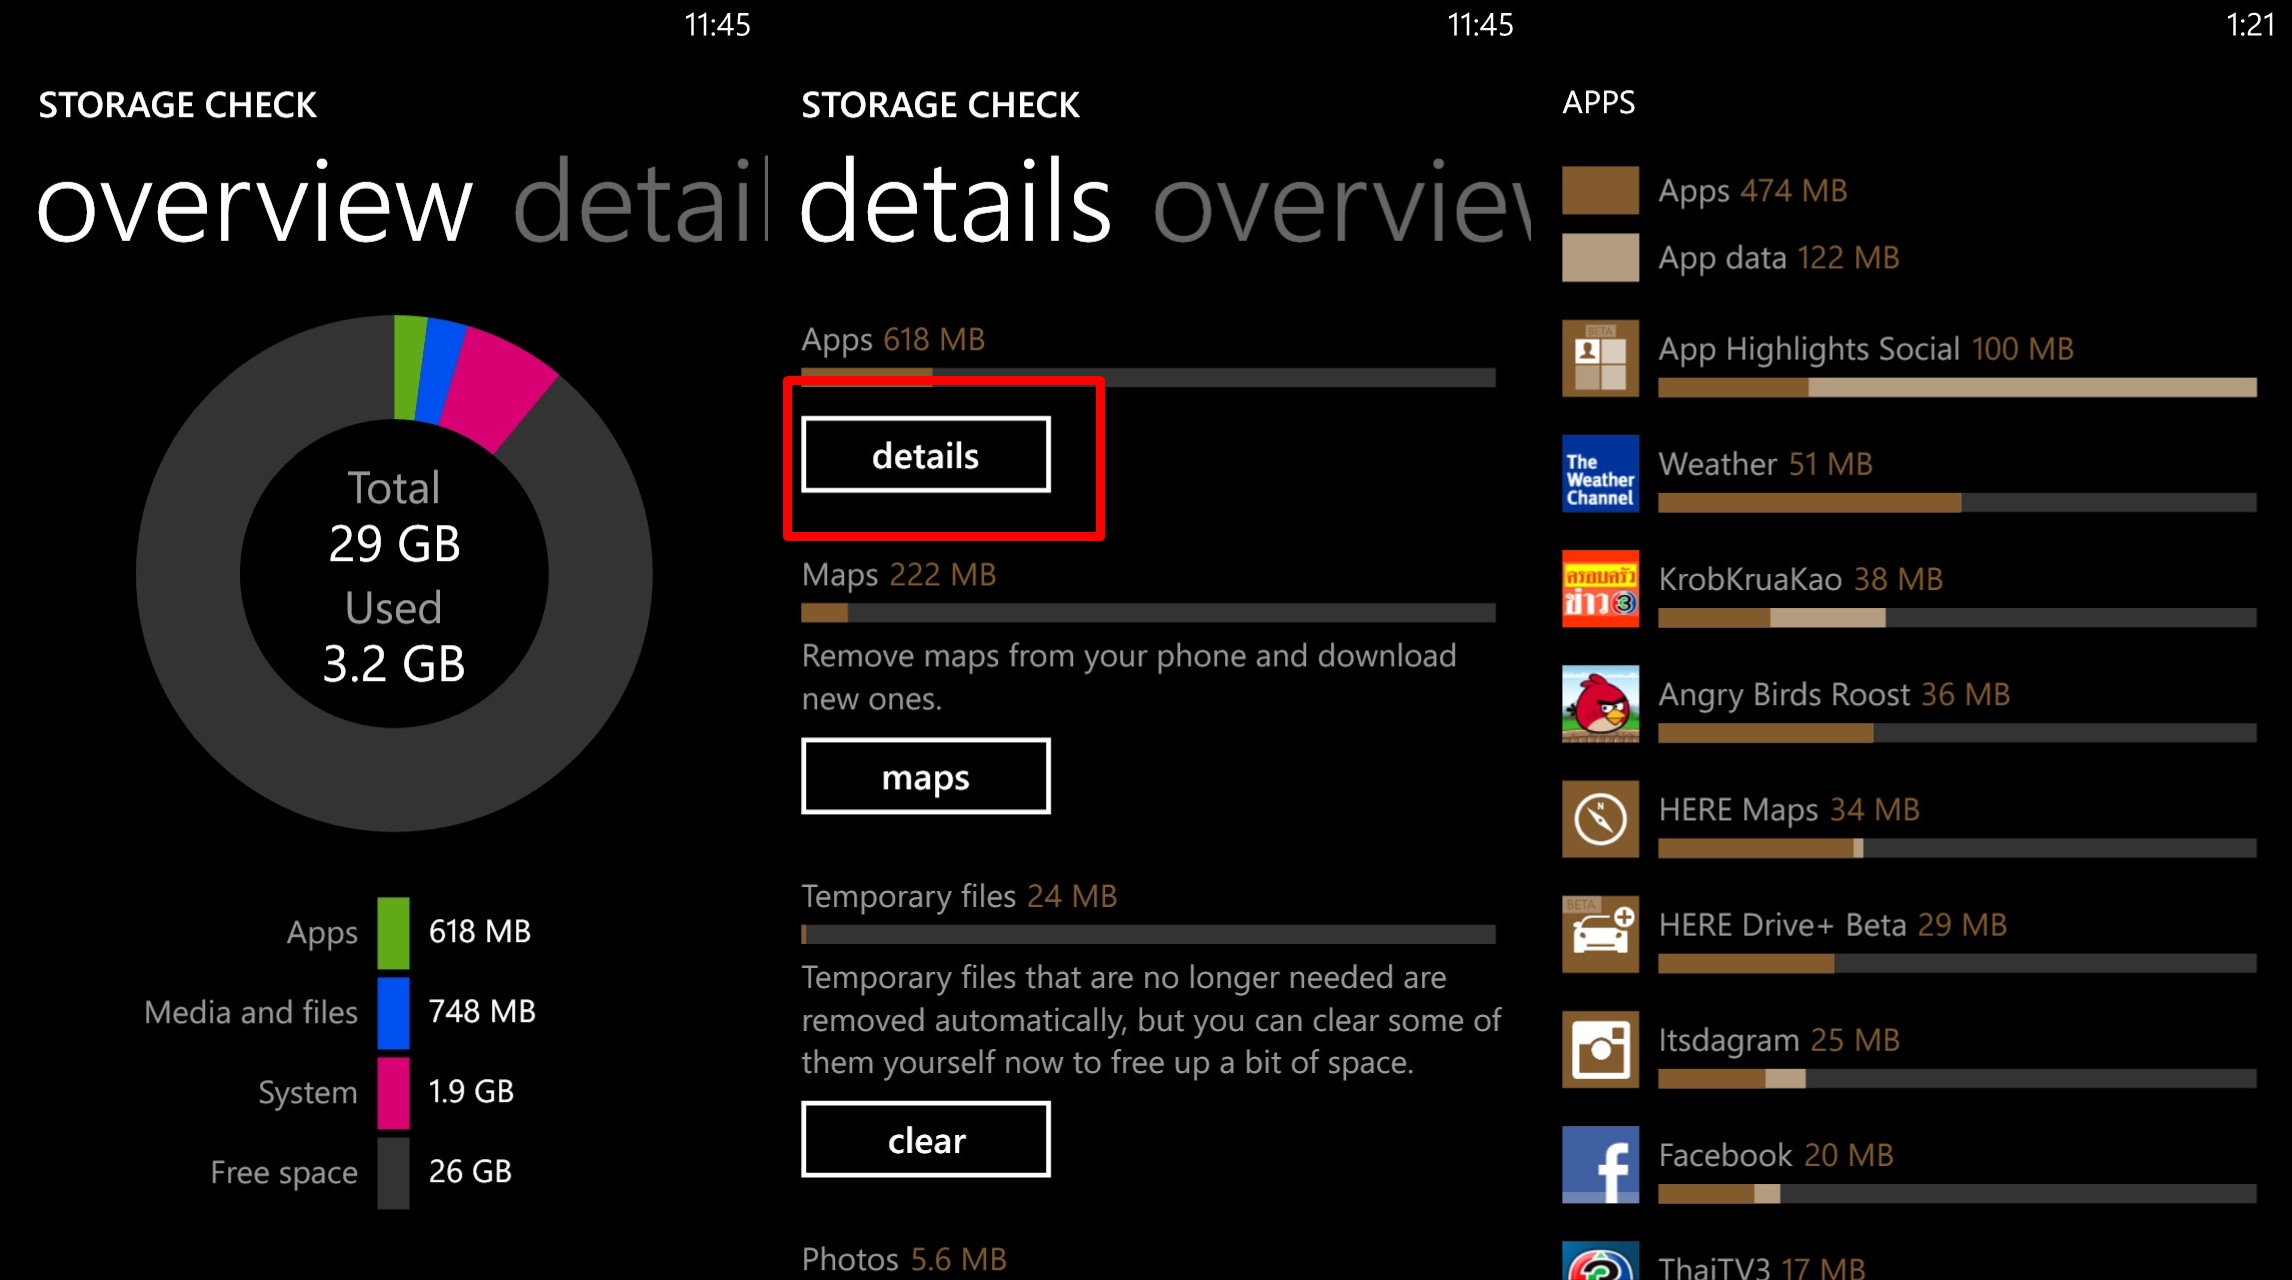The image size is (2292, 1280).
Task: Select the active details pivot heading
Action: coord(955,200)
